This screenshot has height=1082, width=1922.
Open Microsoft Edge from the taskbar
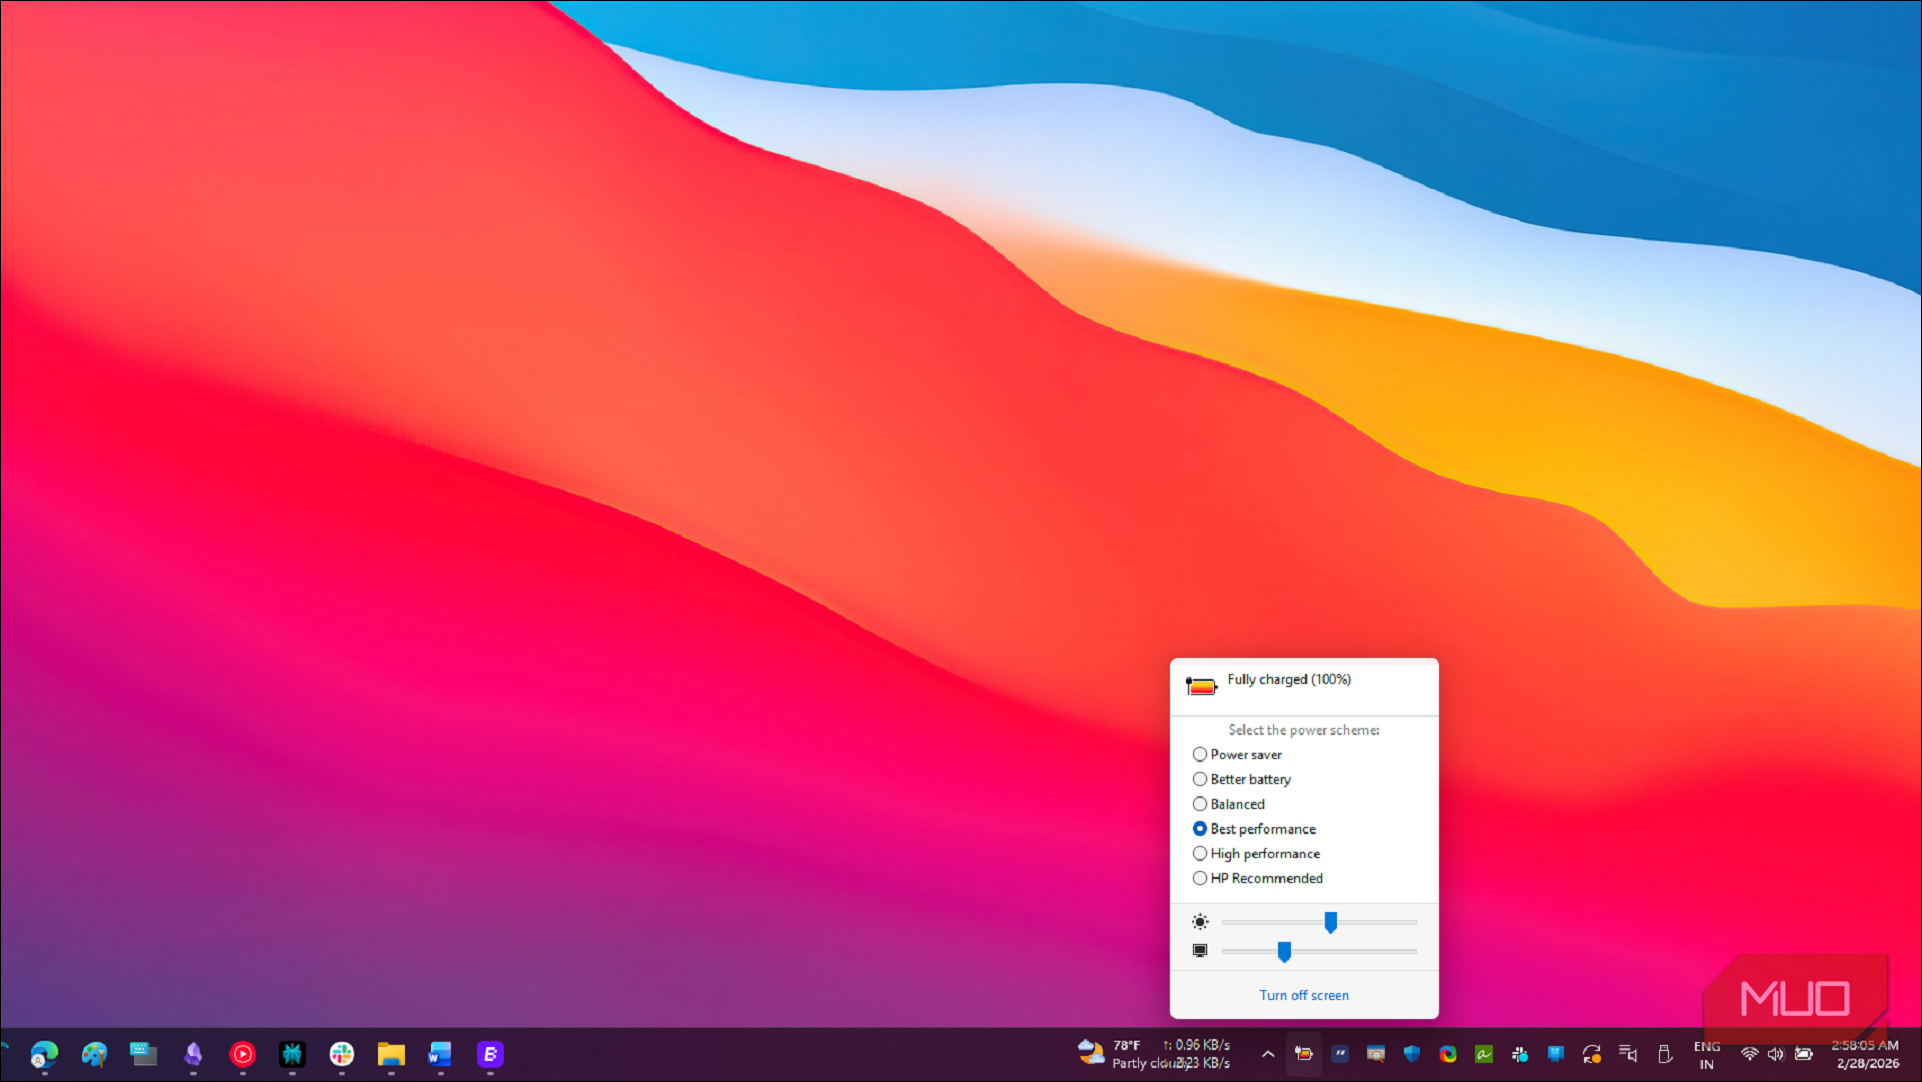click(44, 1054)
